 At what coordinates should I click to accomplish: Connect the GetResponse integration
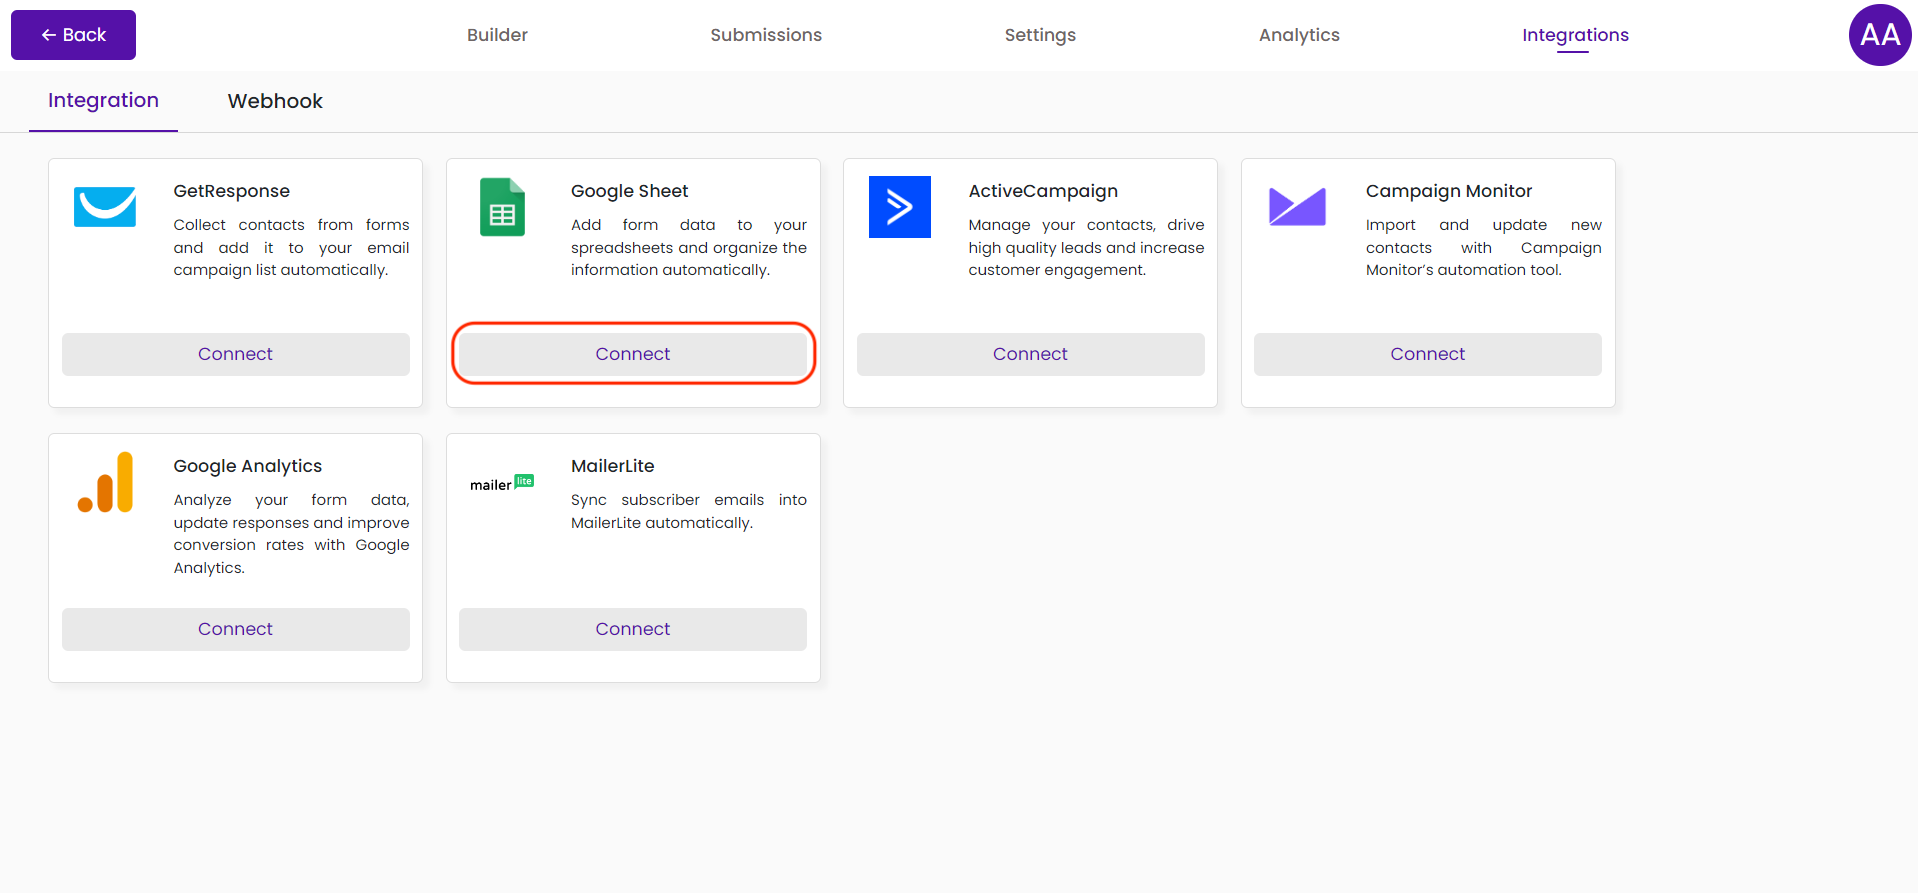pos(235,354)
